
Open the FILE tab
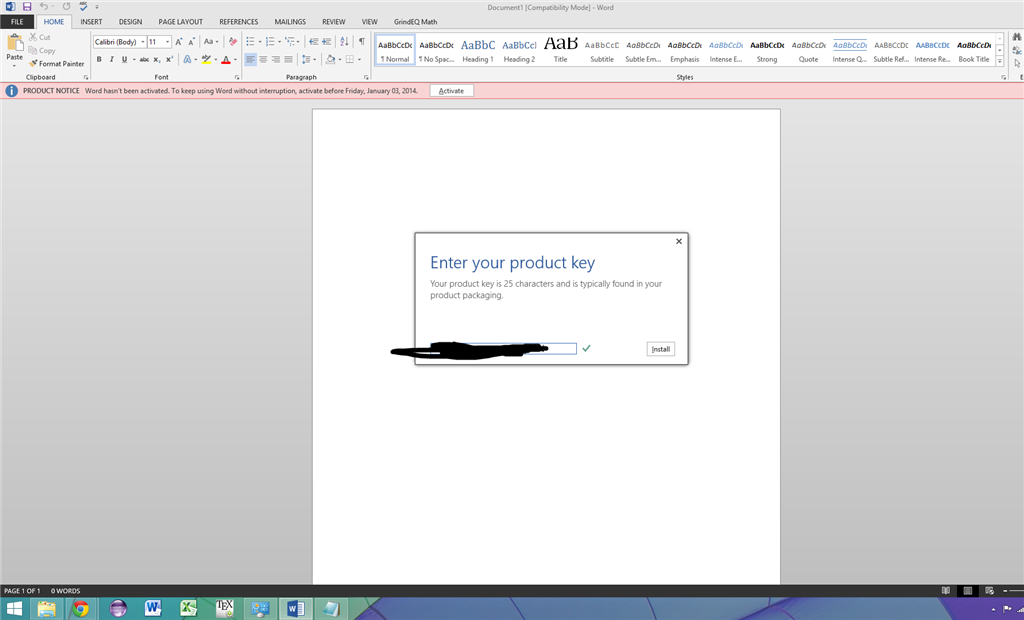click(17, 22)
